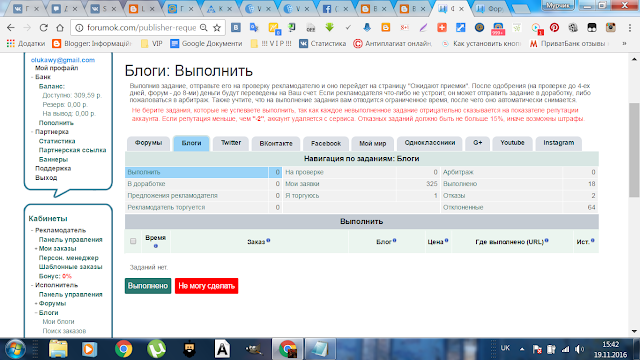Collapse Исполнитель section in Кабинеты
Screen dimensions: 640x360
tap(32, 285)
